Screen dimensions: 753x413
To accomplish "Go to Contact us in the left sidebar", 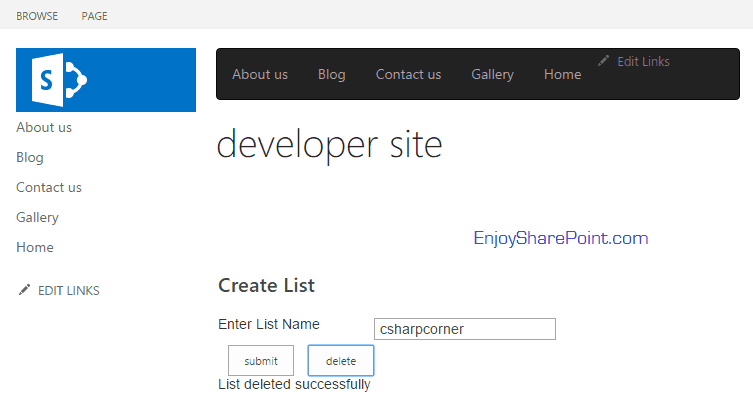I will [49, 187].
